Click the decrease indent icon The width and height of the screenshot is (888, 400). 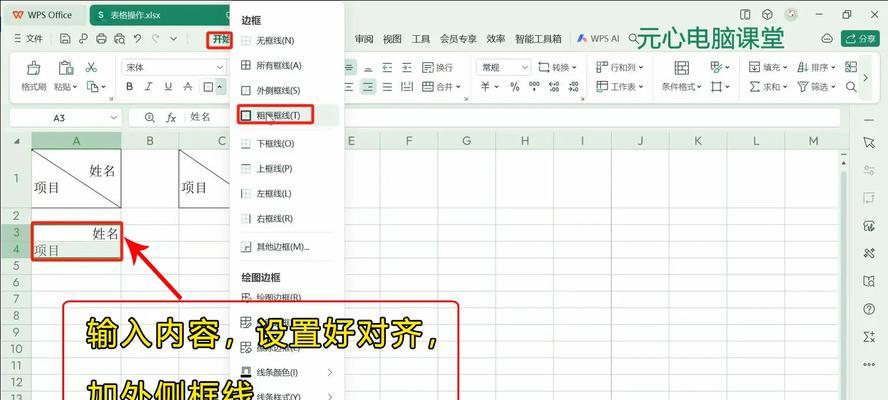pos(387,67)
